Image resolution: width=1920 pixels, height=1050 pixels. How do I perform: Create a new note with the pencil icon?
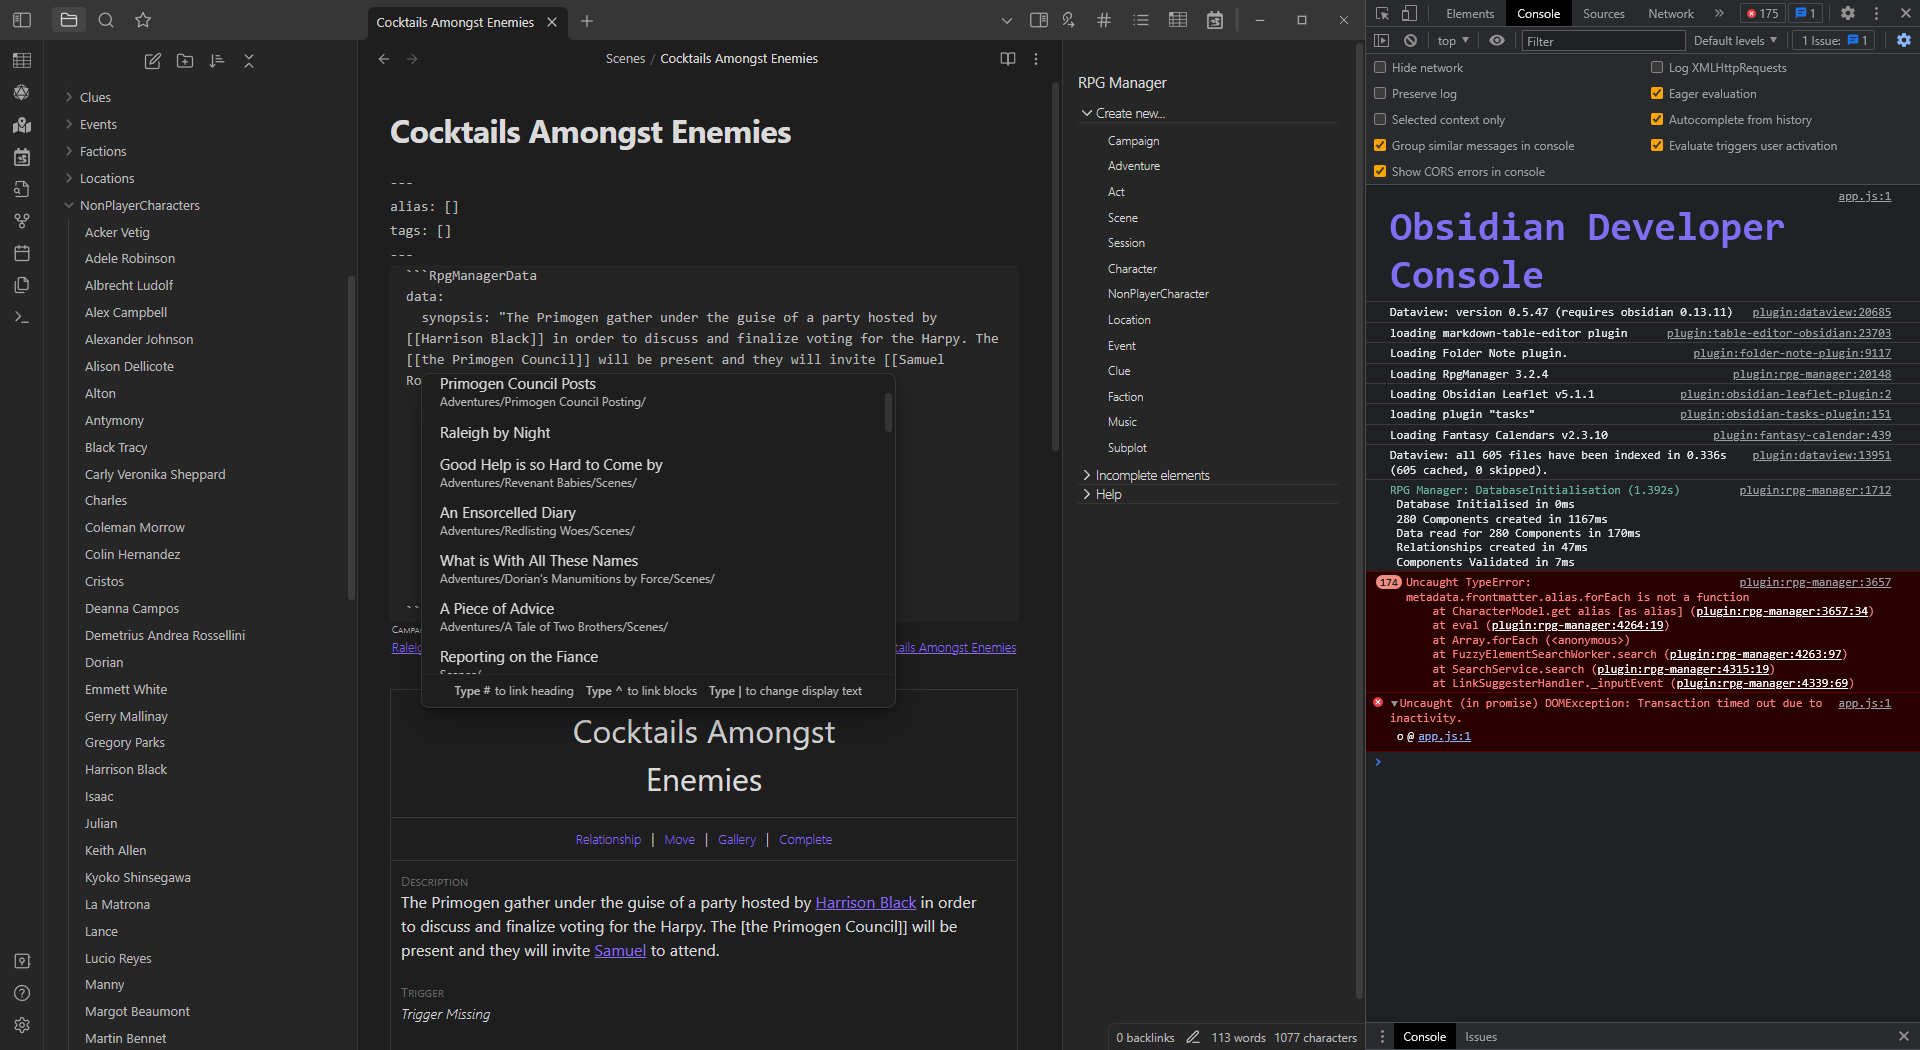pos(152,61)
